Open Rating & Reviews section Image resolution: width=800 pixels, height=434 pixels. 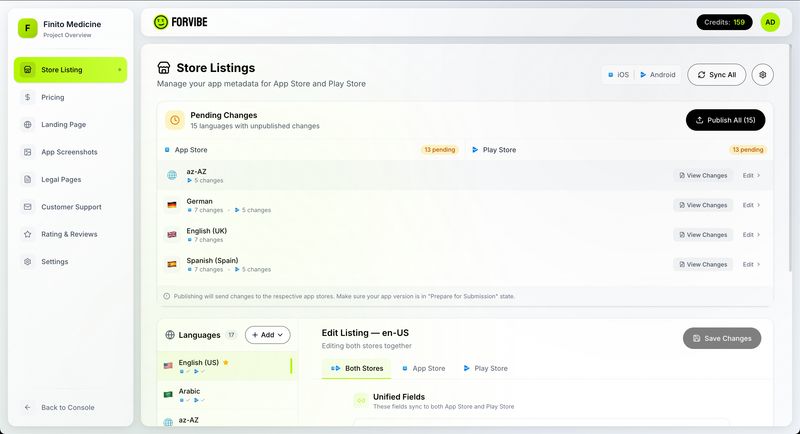70,234
